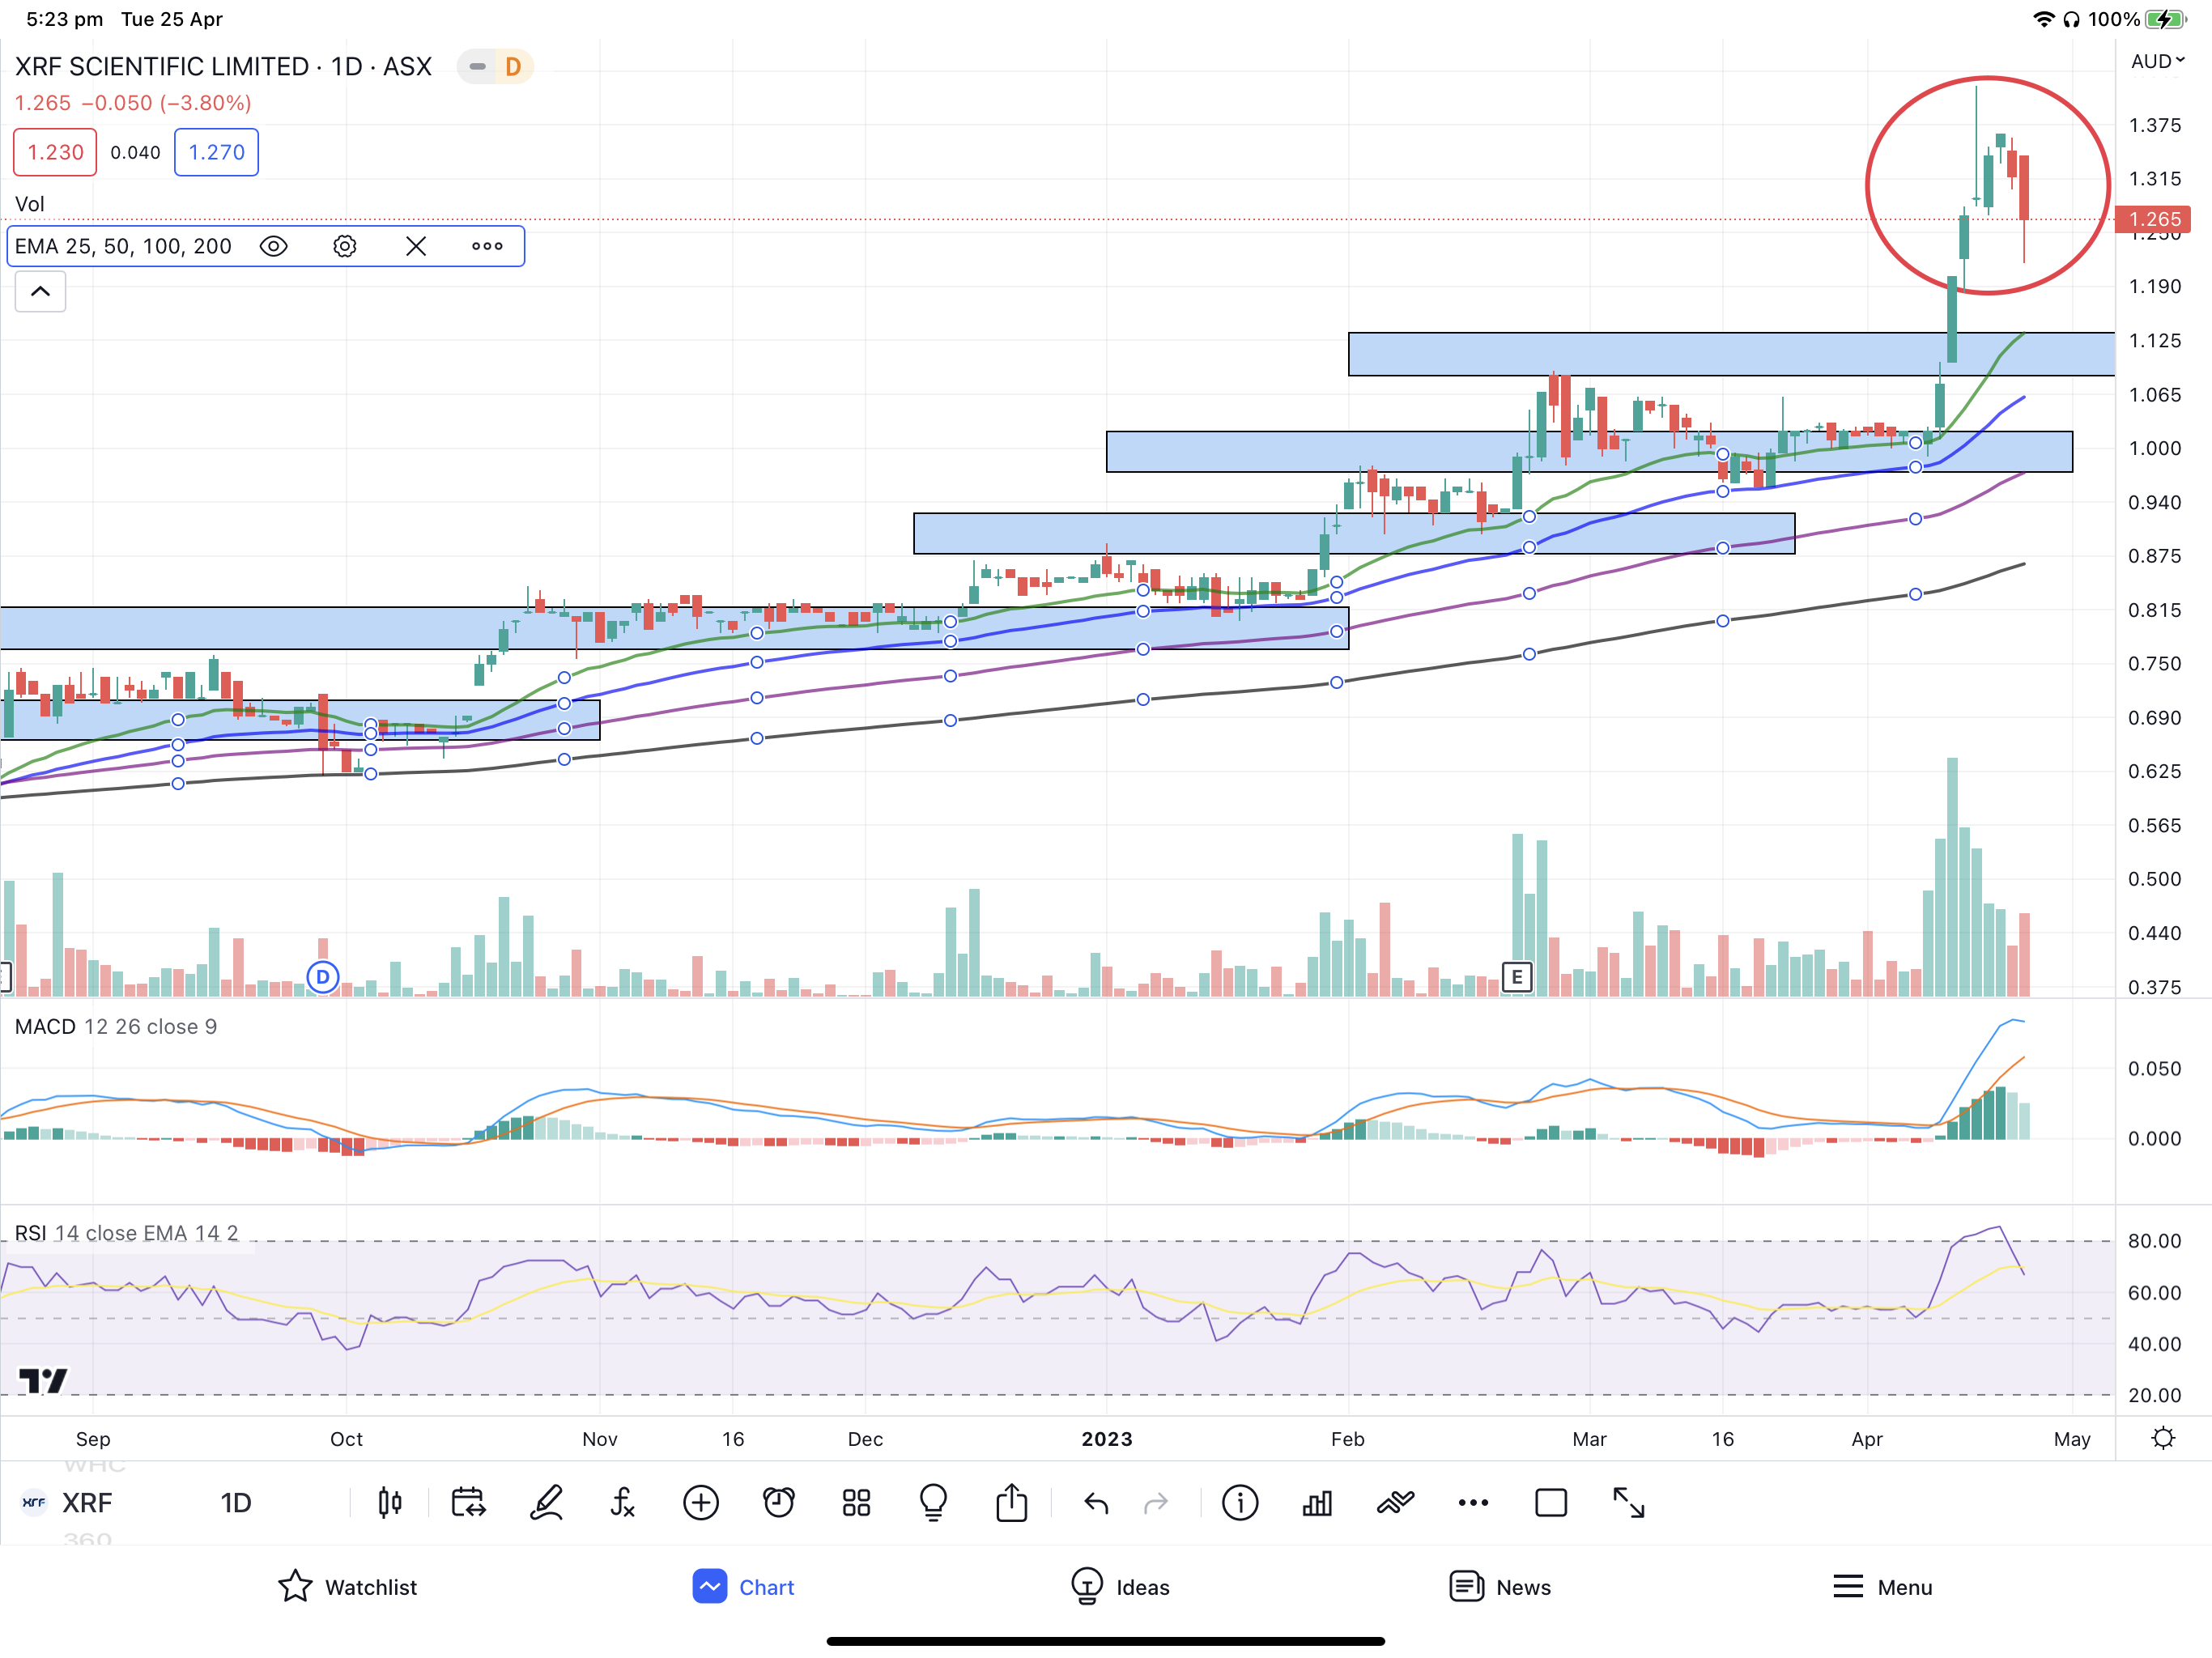Open the toolbar more options dots

tap(1473, 1502)
